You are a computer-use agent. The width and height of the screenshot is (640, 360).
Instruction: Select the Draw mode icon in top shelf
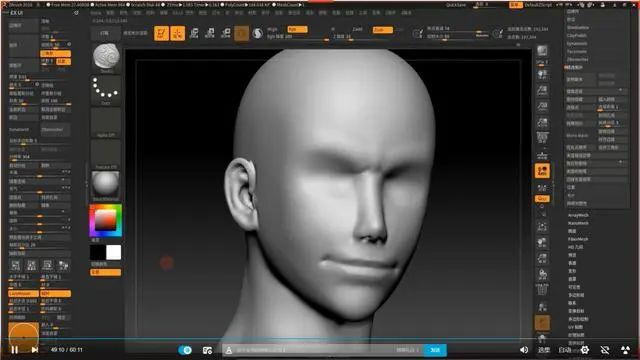pyautogui.click(x=178, y=33)
